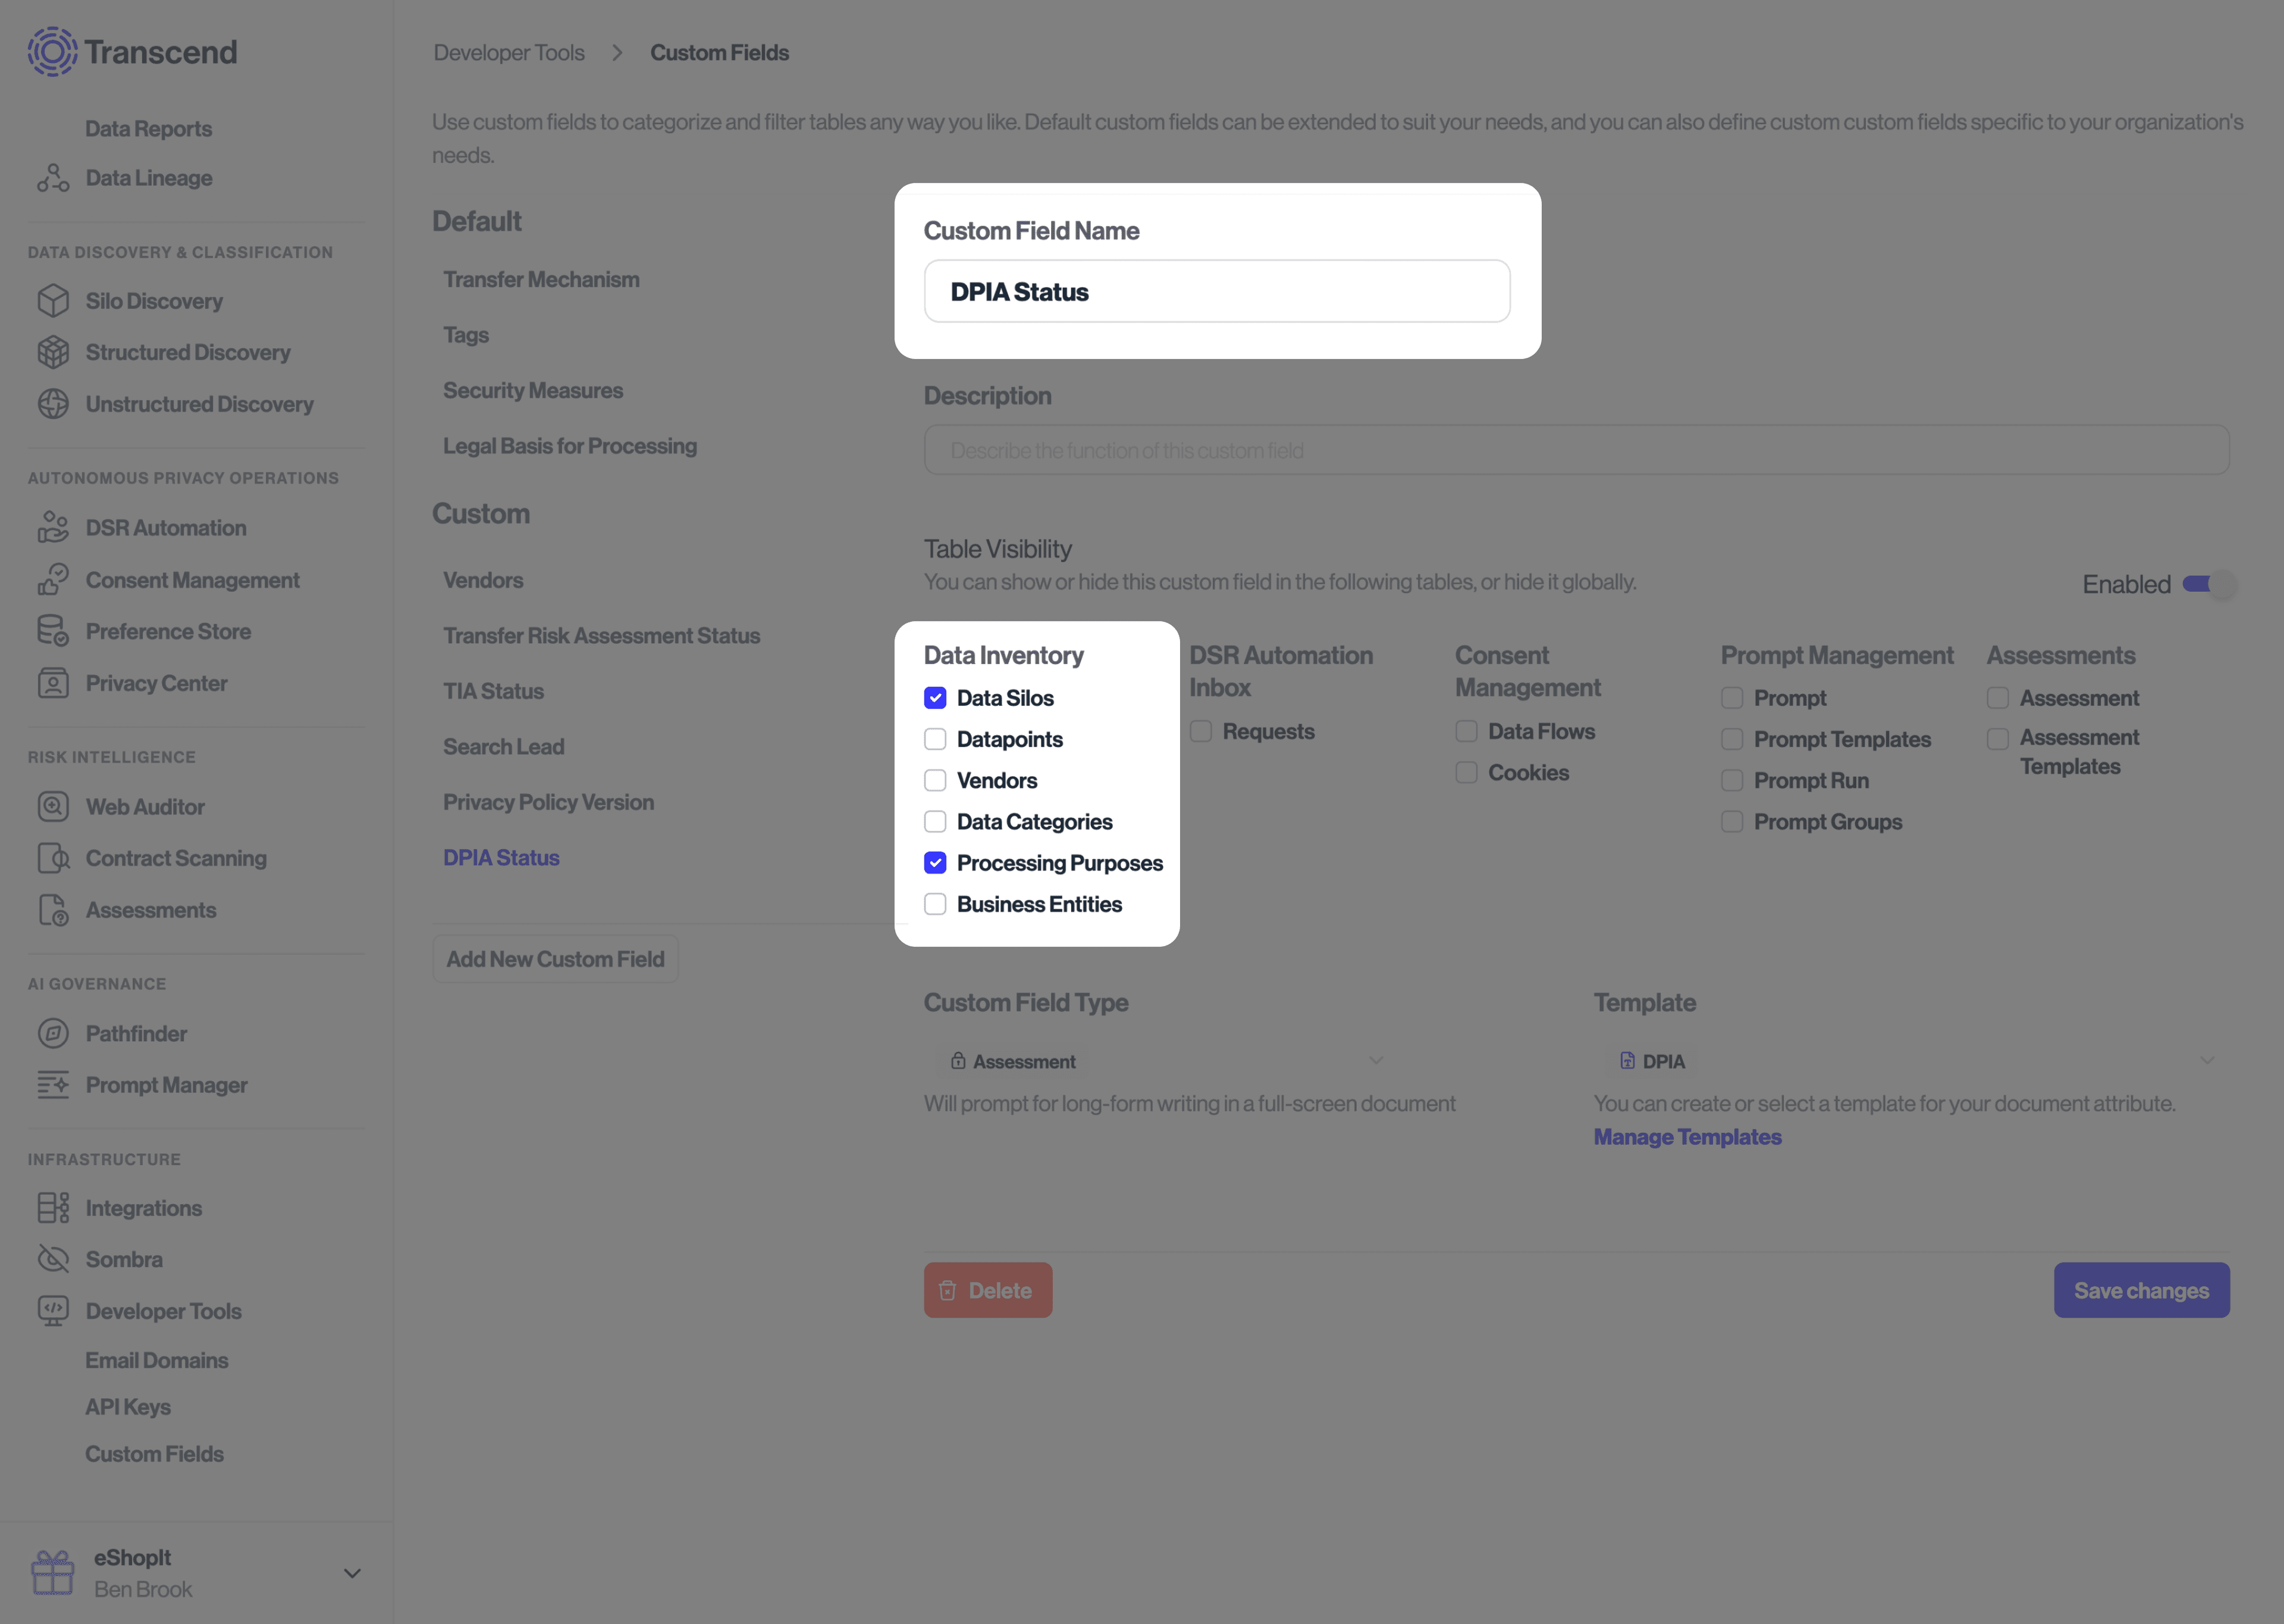Select Security Measures field

coord(533,390)
